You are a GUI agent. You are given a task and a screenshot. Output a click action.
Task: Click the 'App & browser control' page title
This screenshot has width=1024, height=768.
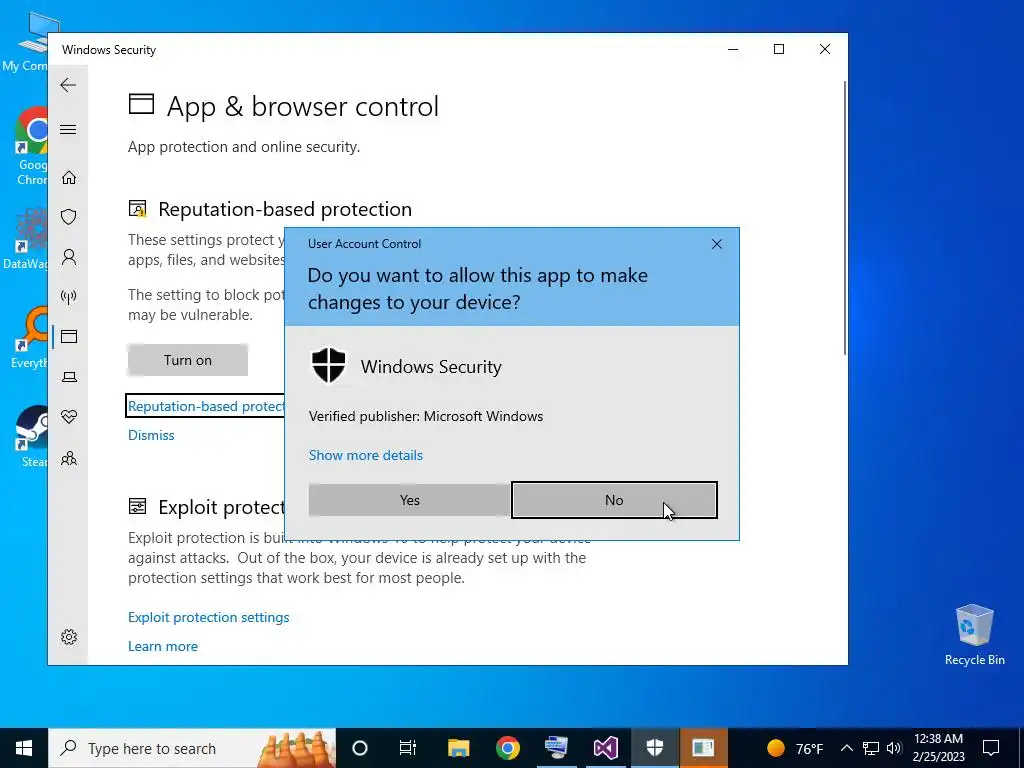(302, 106)
